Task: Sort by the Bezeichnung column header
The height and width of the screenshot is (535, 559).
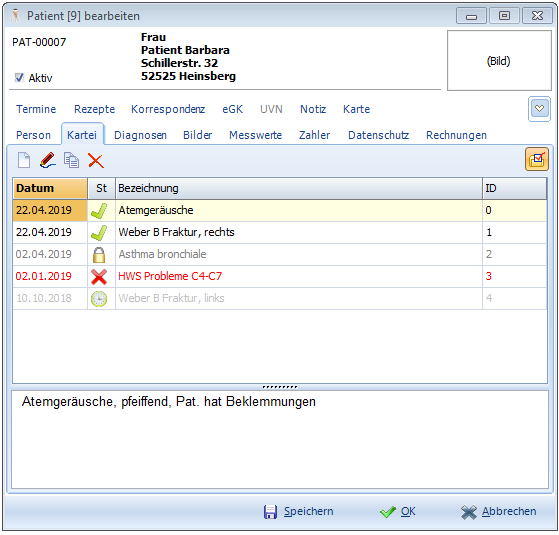Action: (x=299, y=188)
